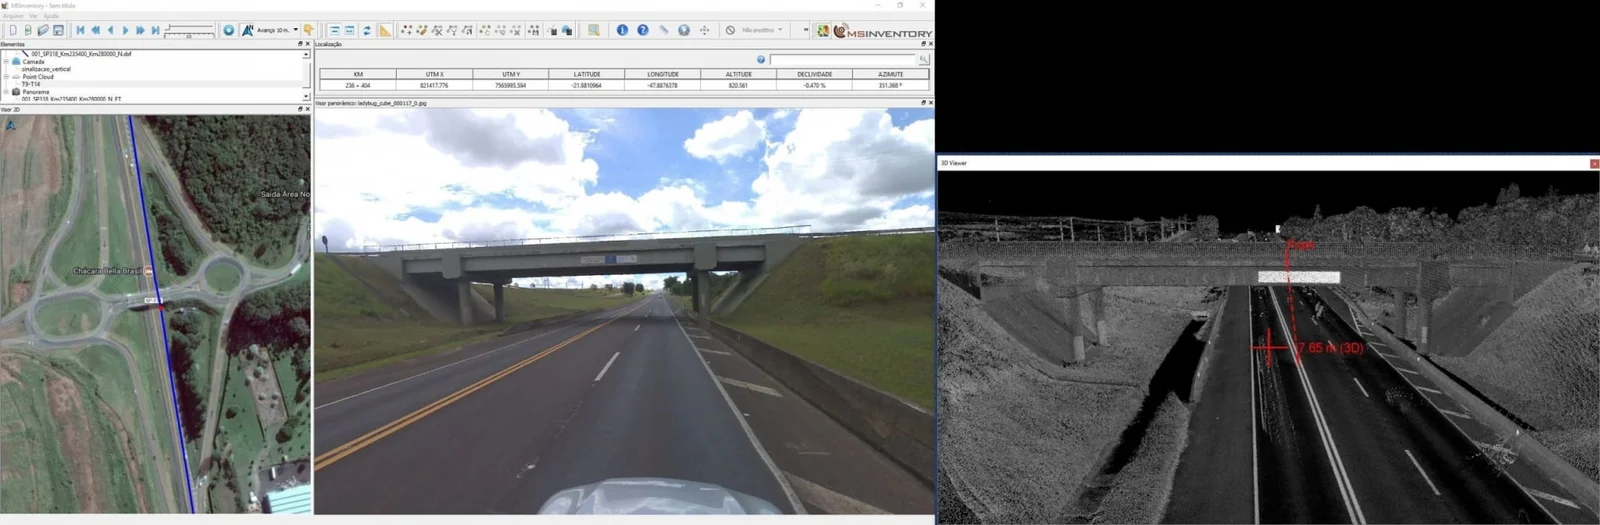Open the Ajuda menu
Screen dimensions: 1600x525
pos(51,16)
